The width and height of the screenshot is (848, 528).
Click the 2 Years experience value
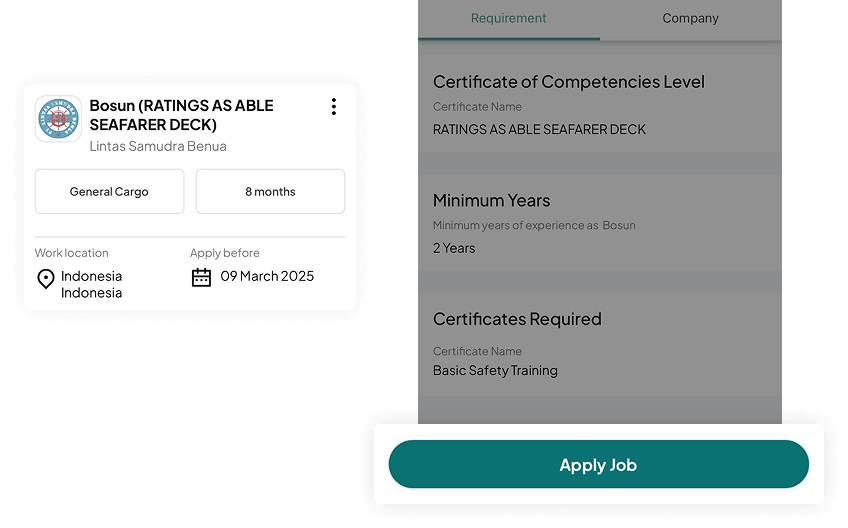click(x=454, y=248)
